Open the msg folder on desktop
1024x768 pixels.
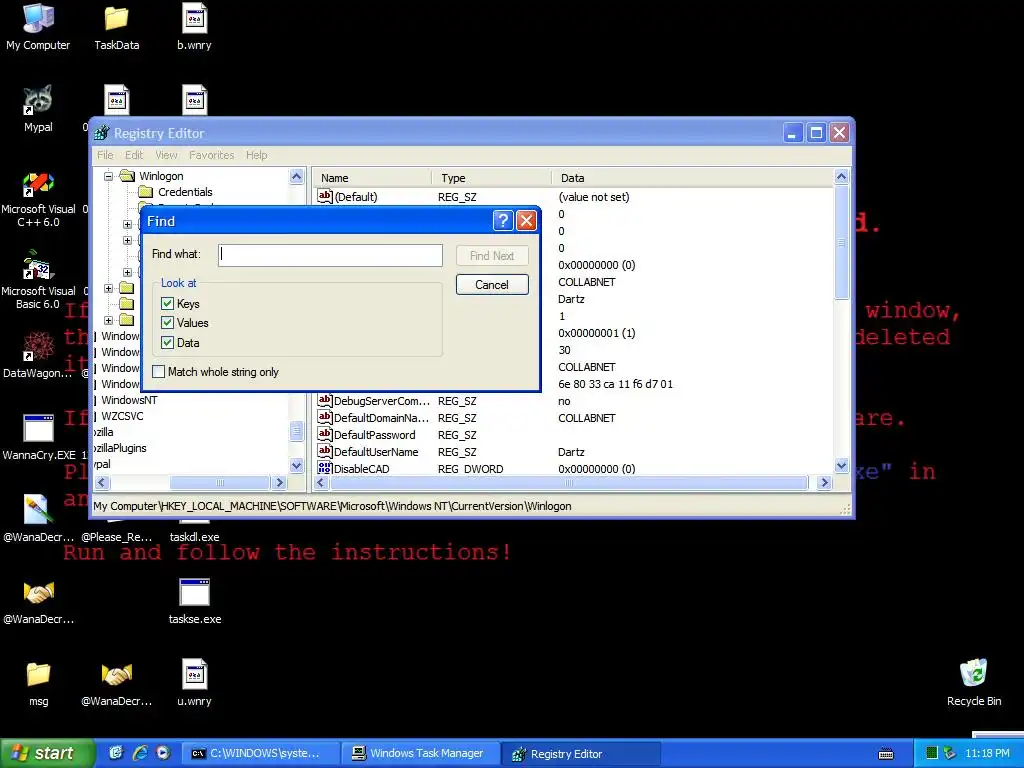pyautogui.click(x=38, y=683)
